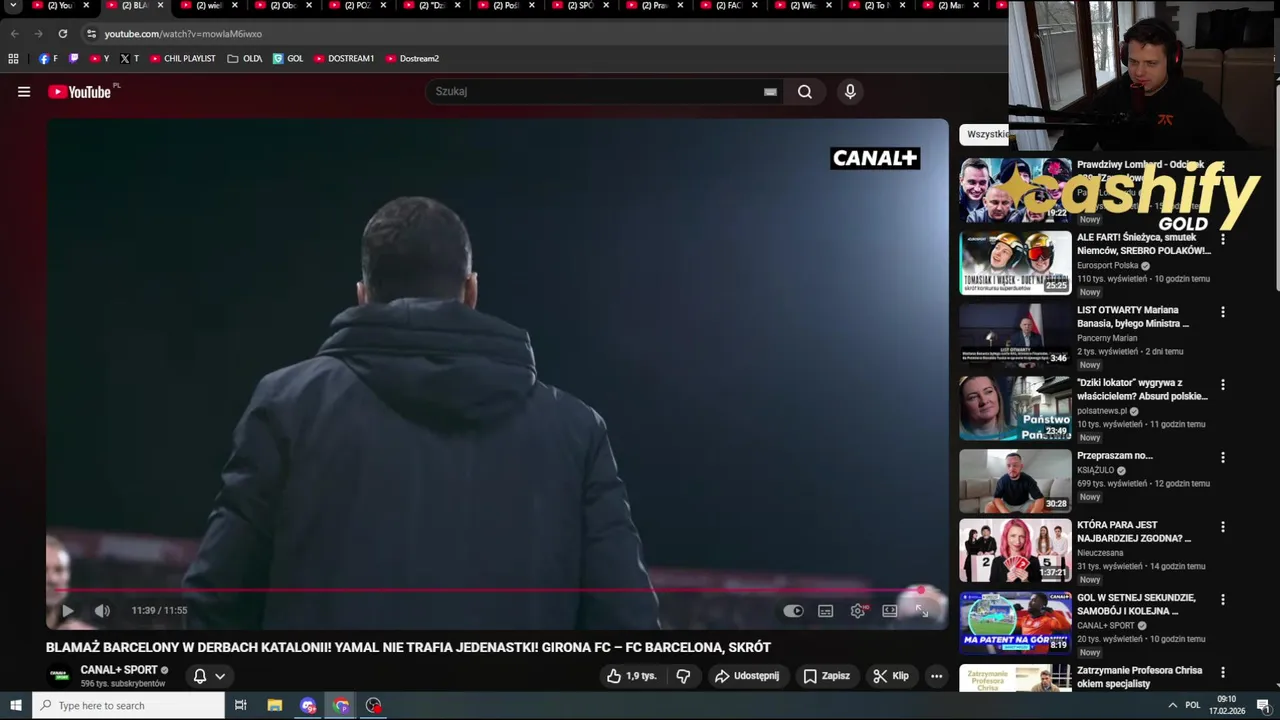Open LIST OTWARTY Mariana Banasia video
1280x720 pixels.
pyautogui.click(x=1133, y=317)
